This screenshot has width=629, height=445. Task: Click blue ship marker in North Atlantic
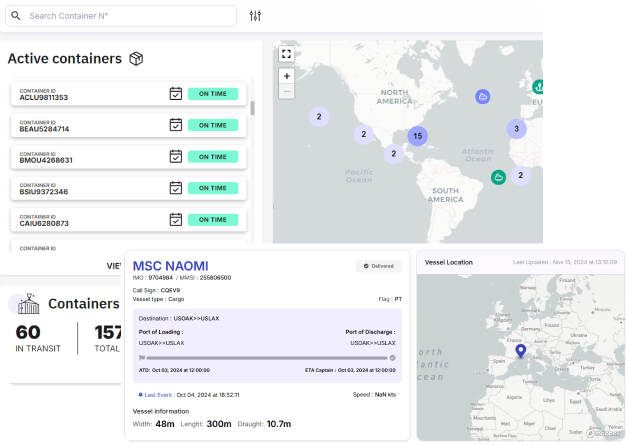(x=483, y=96)
